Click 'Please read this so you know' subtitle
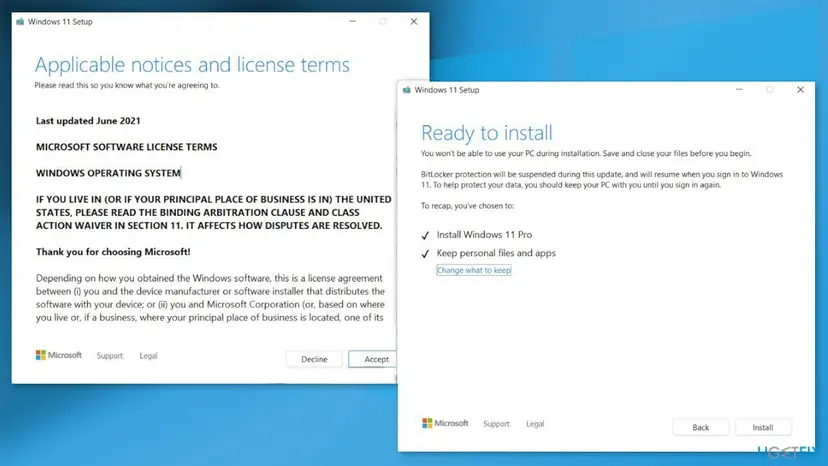The image size is (828, 466). coord(127,85)
